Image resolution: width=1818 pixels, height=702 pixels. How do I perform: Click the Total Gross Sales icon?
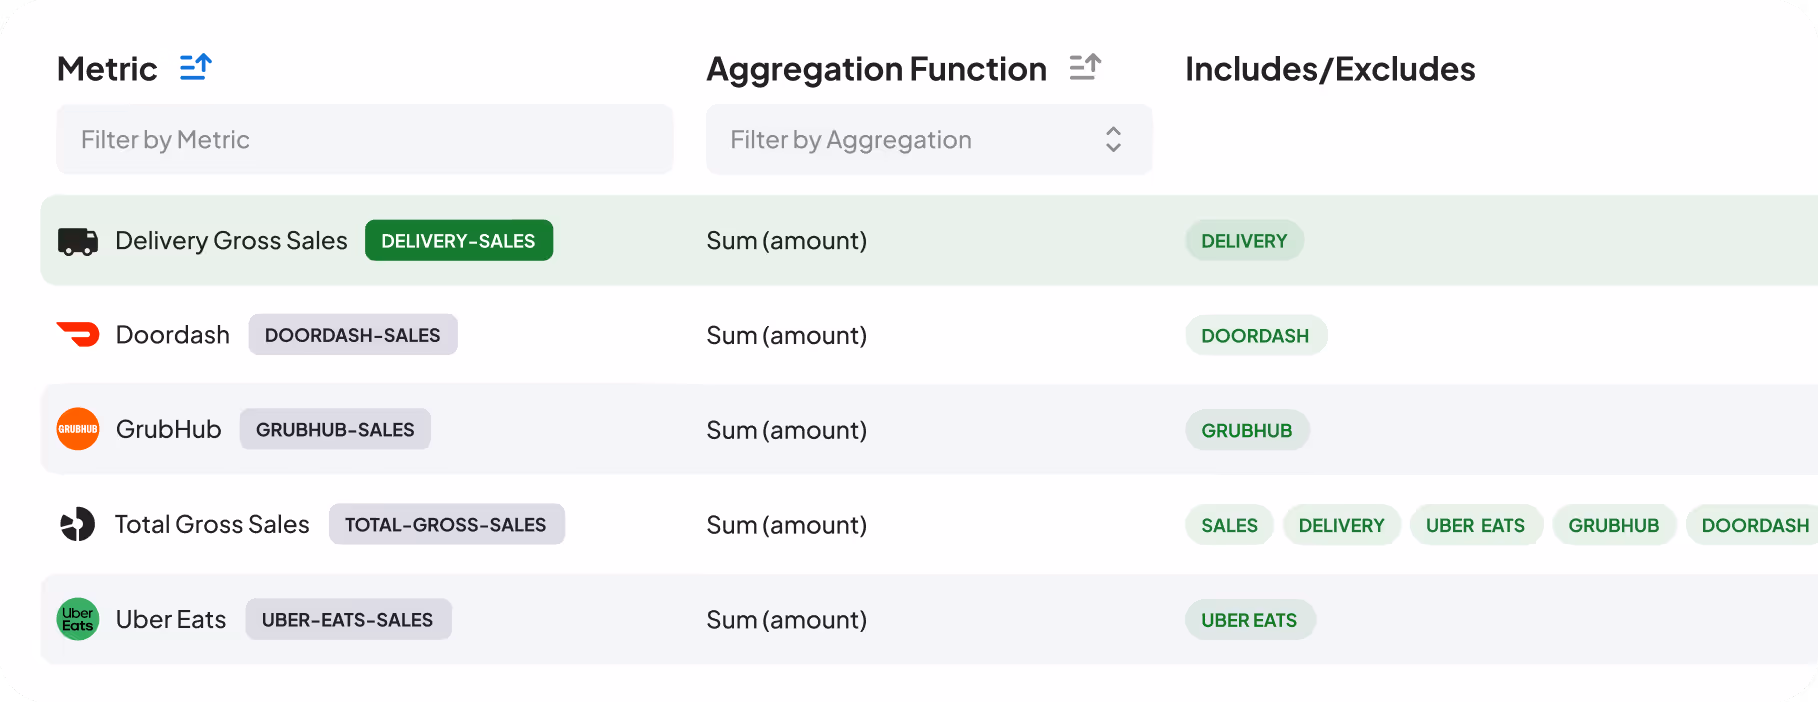tap(78, 524)
